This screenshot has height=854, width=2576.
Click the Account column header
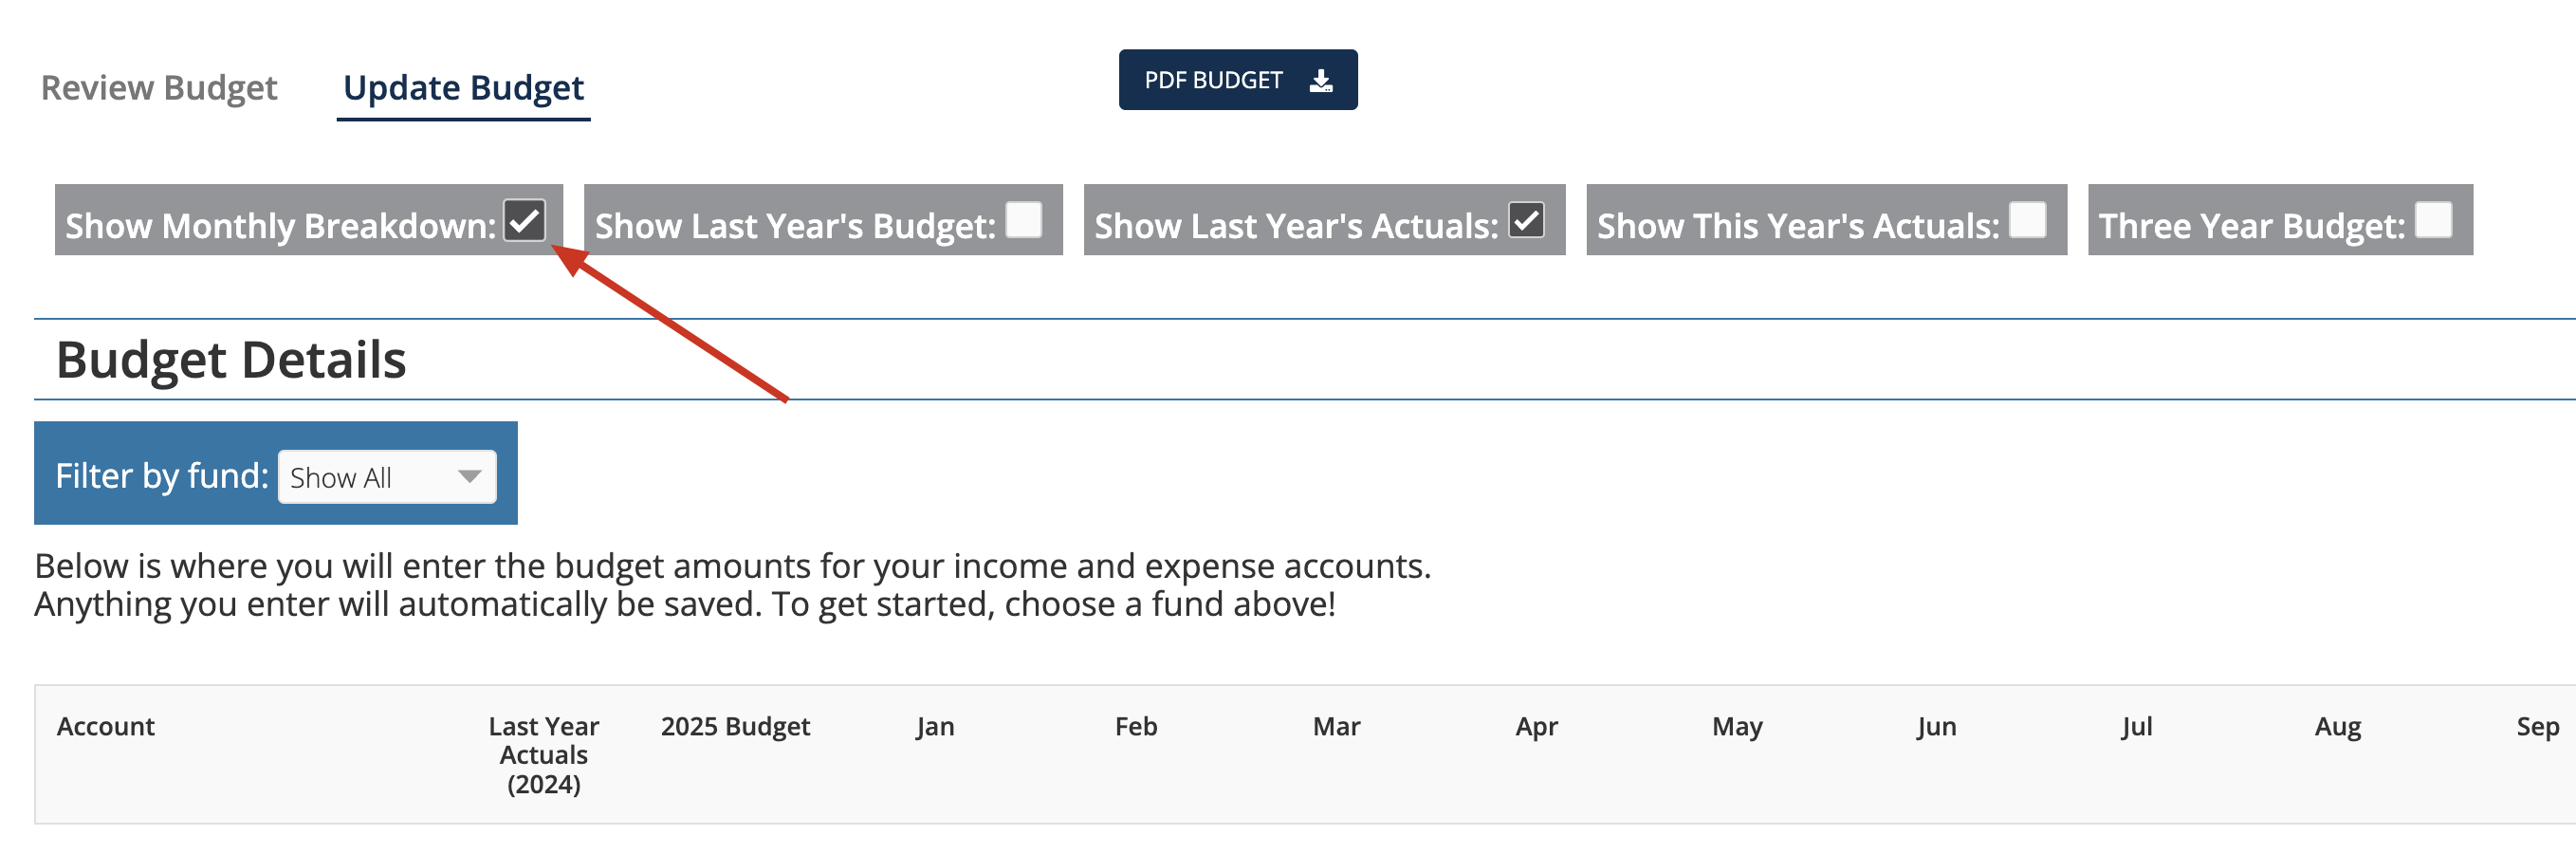(106, 727)
